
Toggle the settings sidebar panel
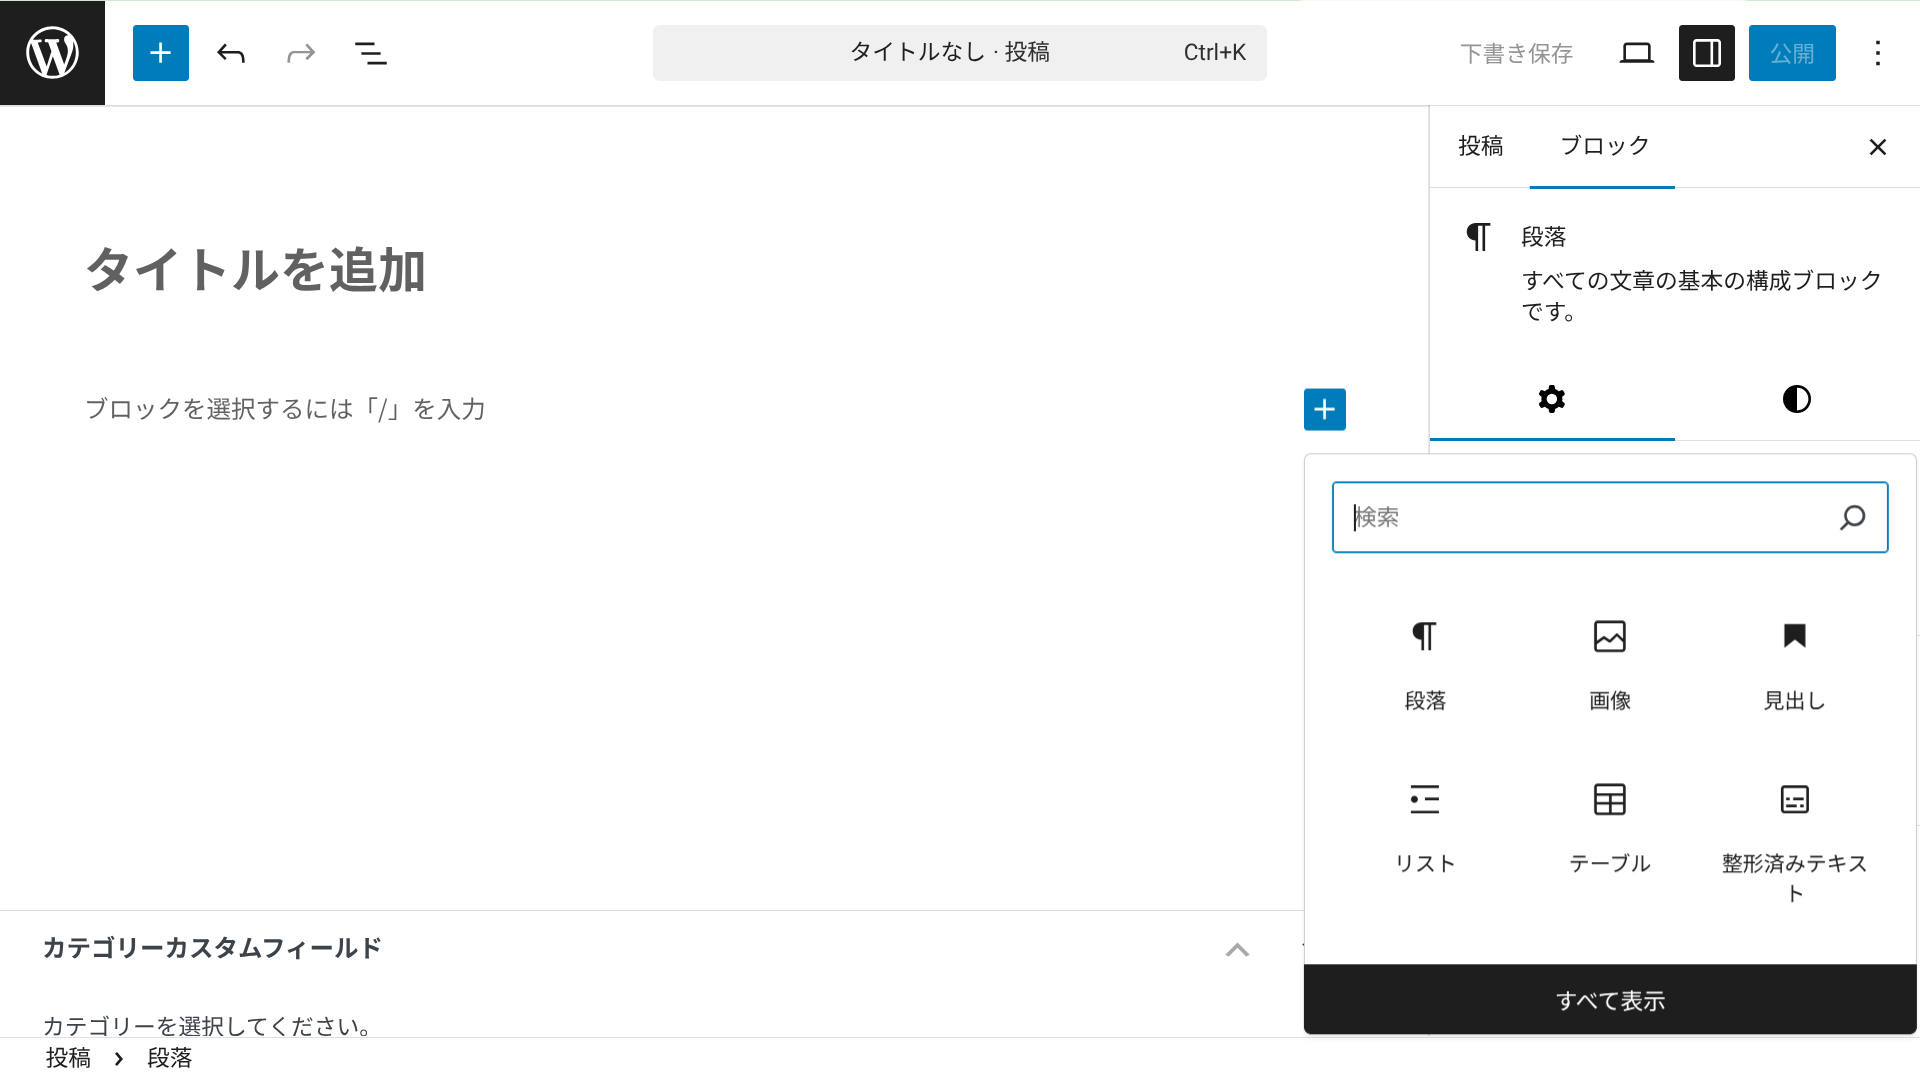[1706, 53]
